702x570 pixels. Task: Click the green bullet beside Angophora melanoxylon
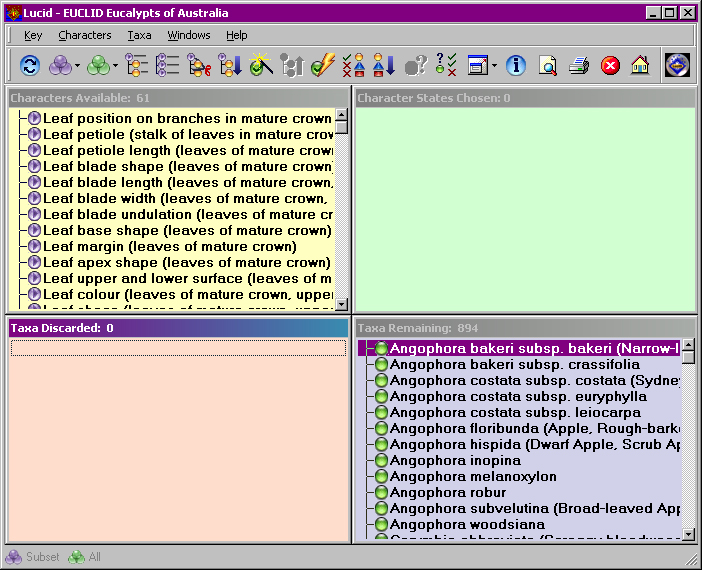point(381,476)
